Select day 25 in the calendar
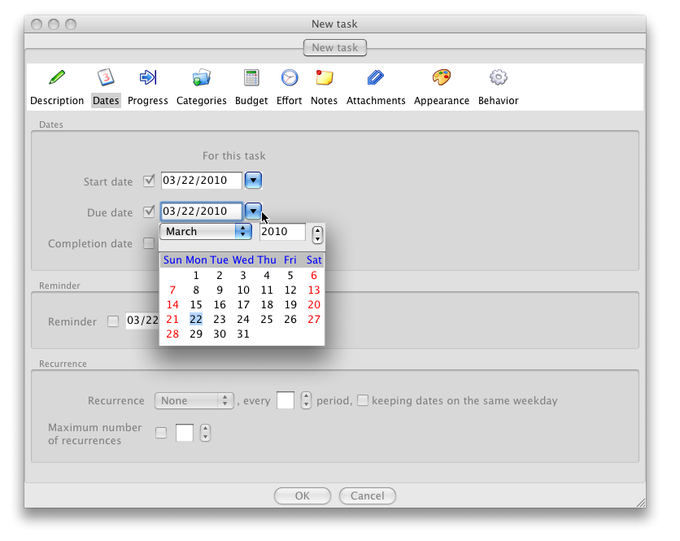Viewport: 680px width, 541px height. click(267, 319)
